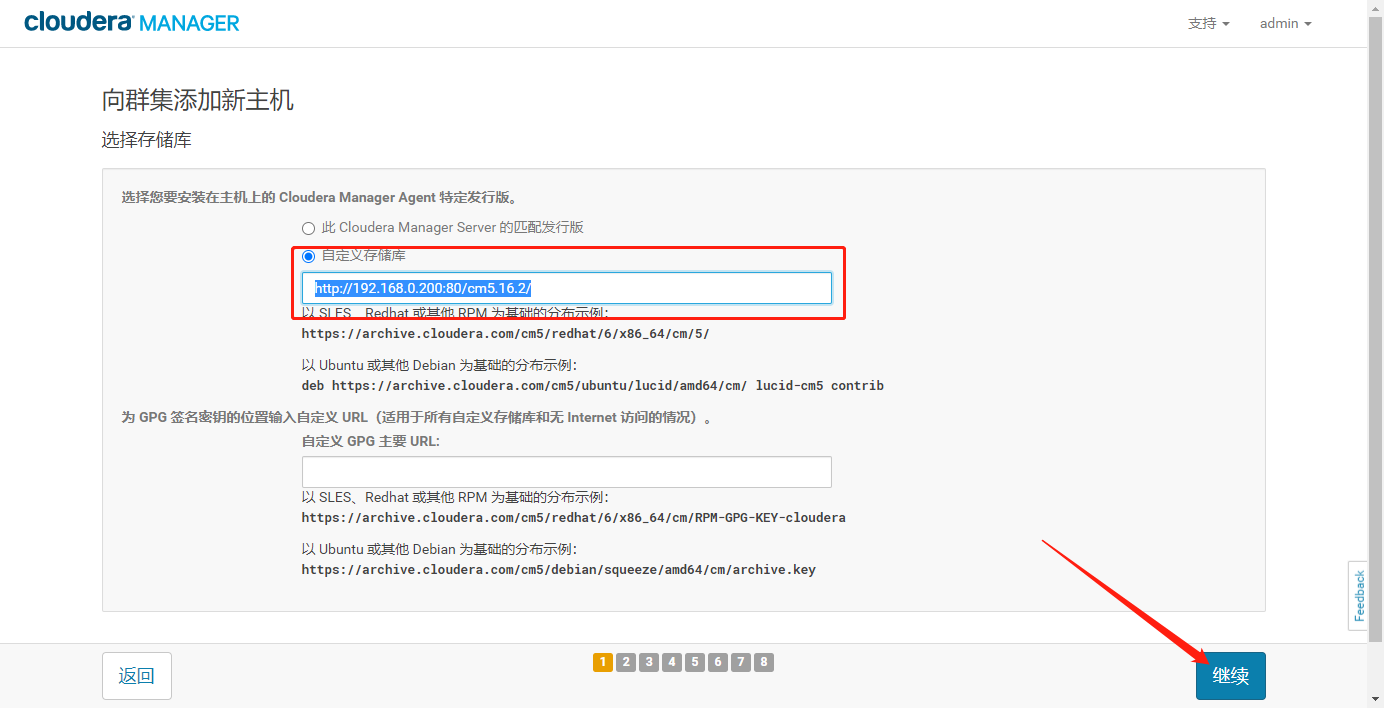Go to wizard step 3
This screenshot has height=708, width=1384.
pyautogui.click(x=649, y=662)
